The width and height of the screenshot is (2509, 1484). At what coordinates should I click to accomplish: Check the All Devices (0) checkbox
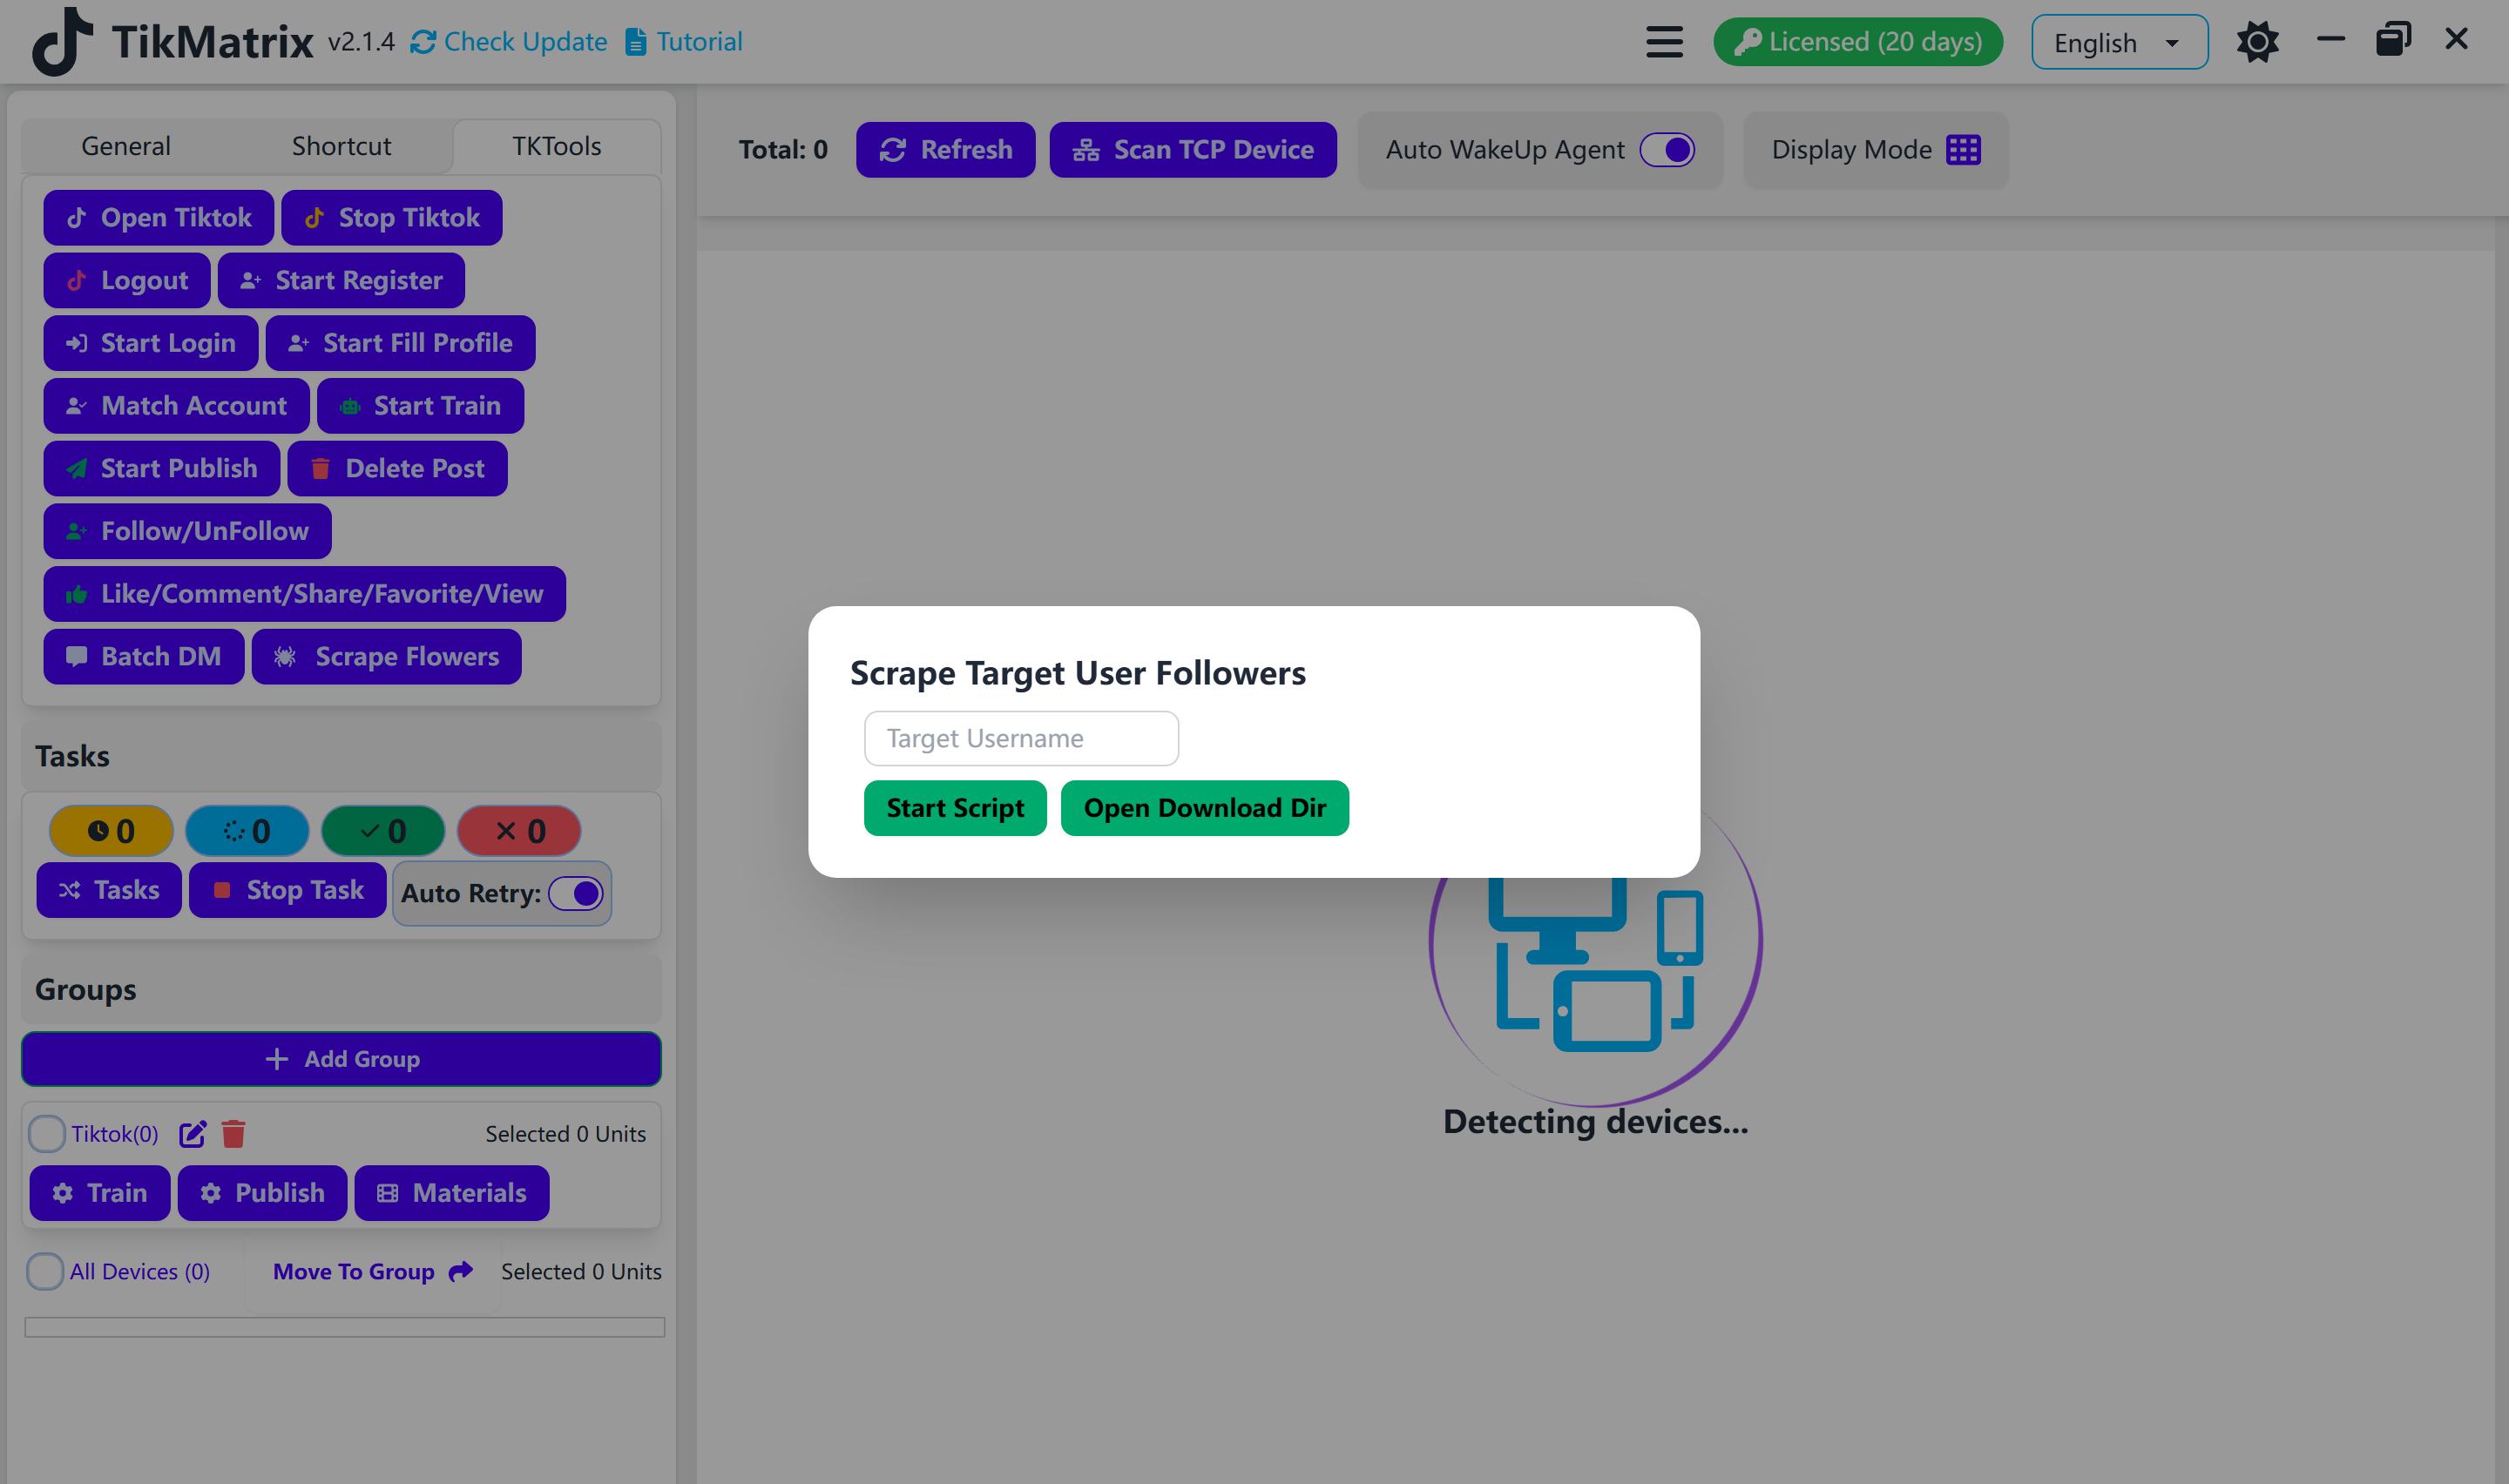[x=45, y=1272]
